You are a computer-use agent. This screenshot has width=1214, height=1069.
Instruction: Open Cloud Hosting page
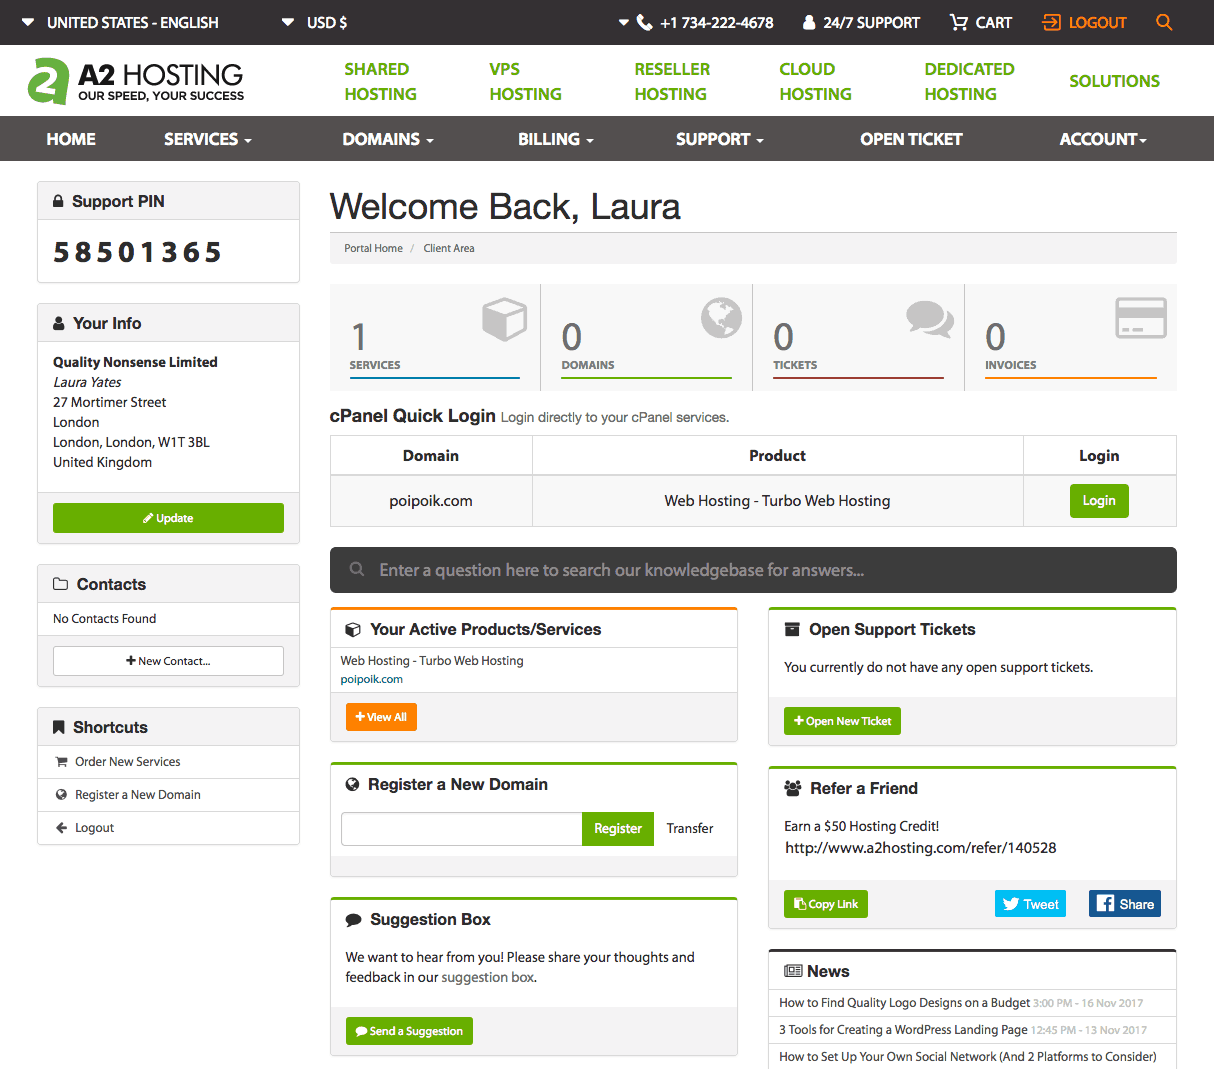[x=815, y=81]
